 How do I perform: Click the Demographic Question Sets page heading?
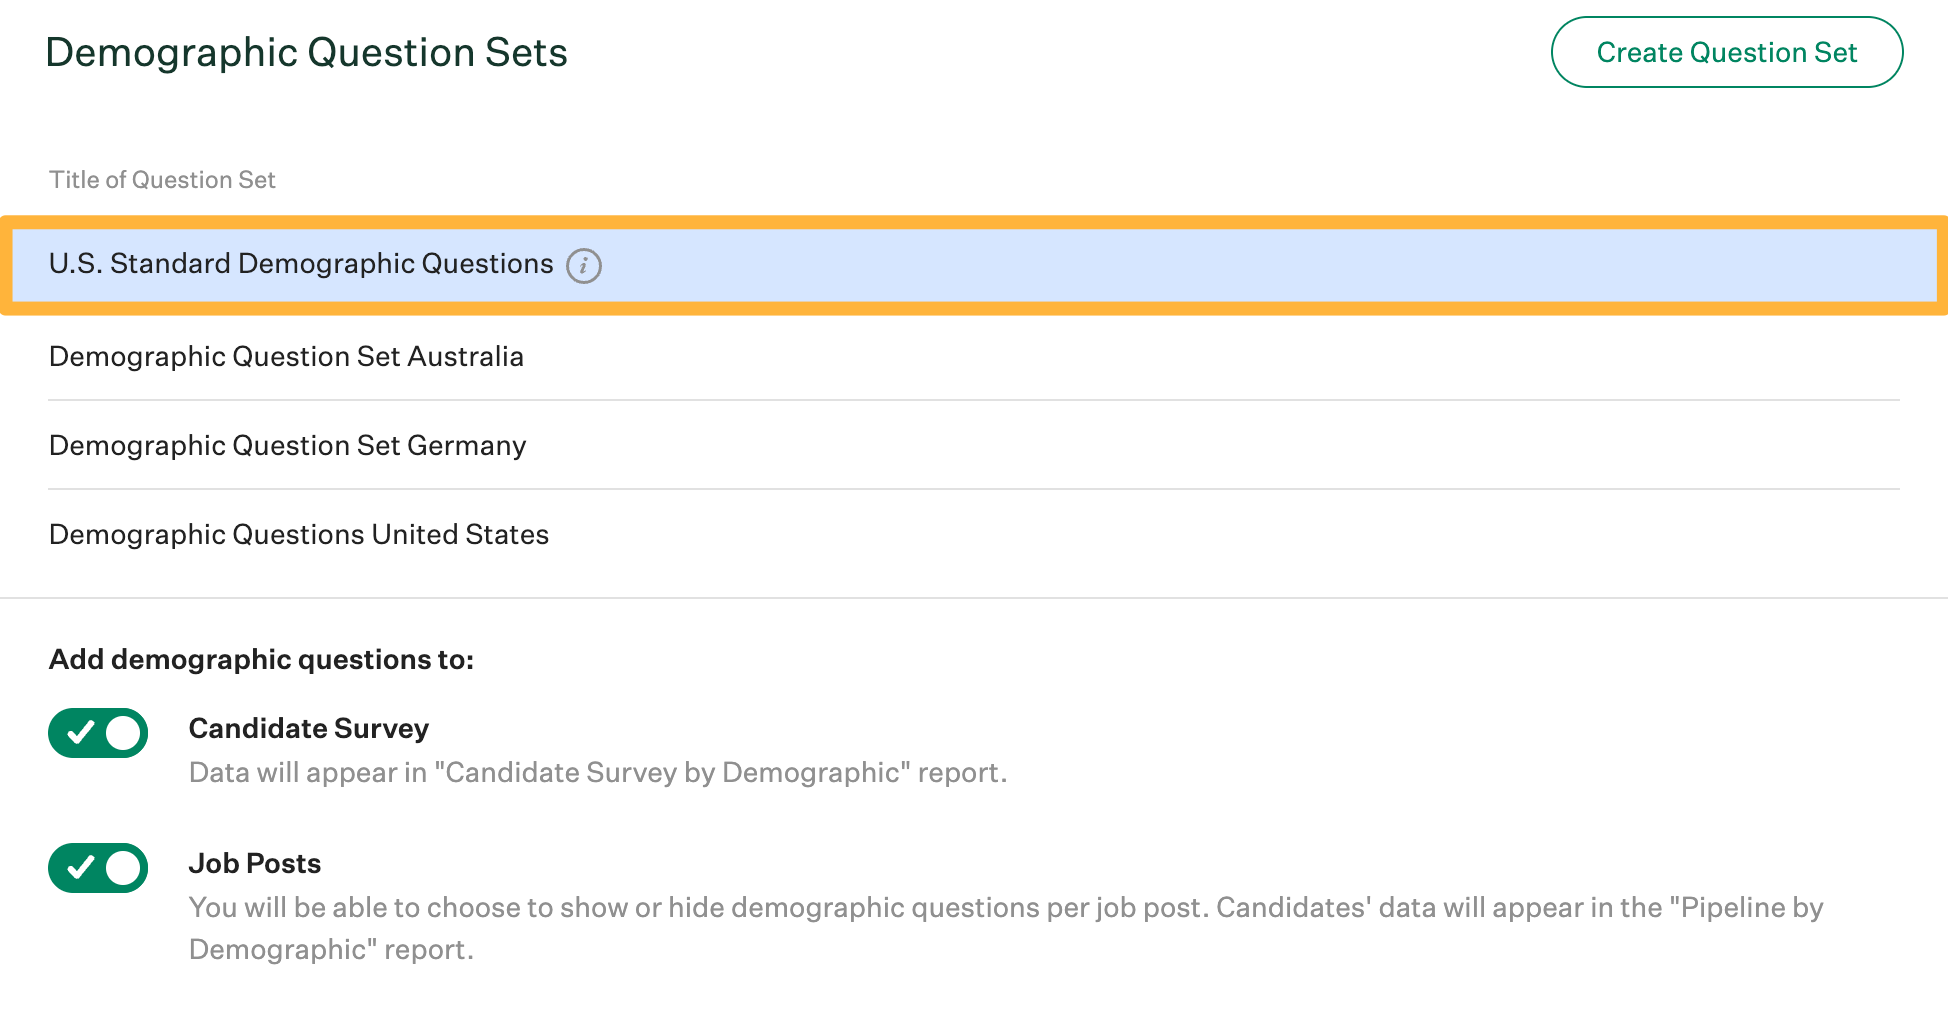pyautogui.click(x=306, y=53)
